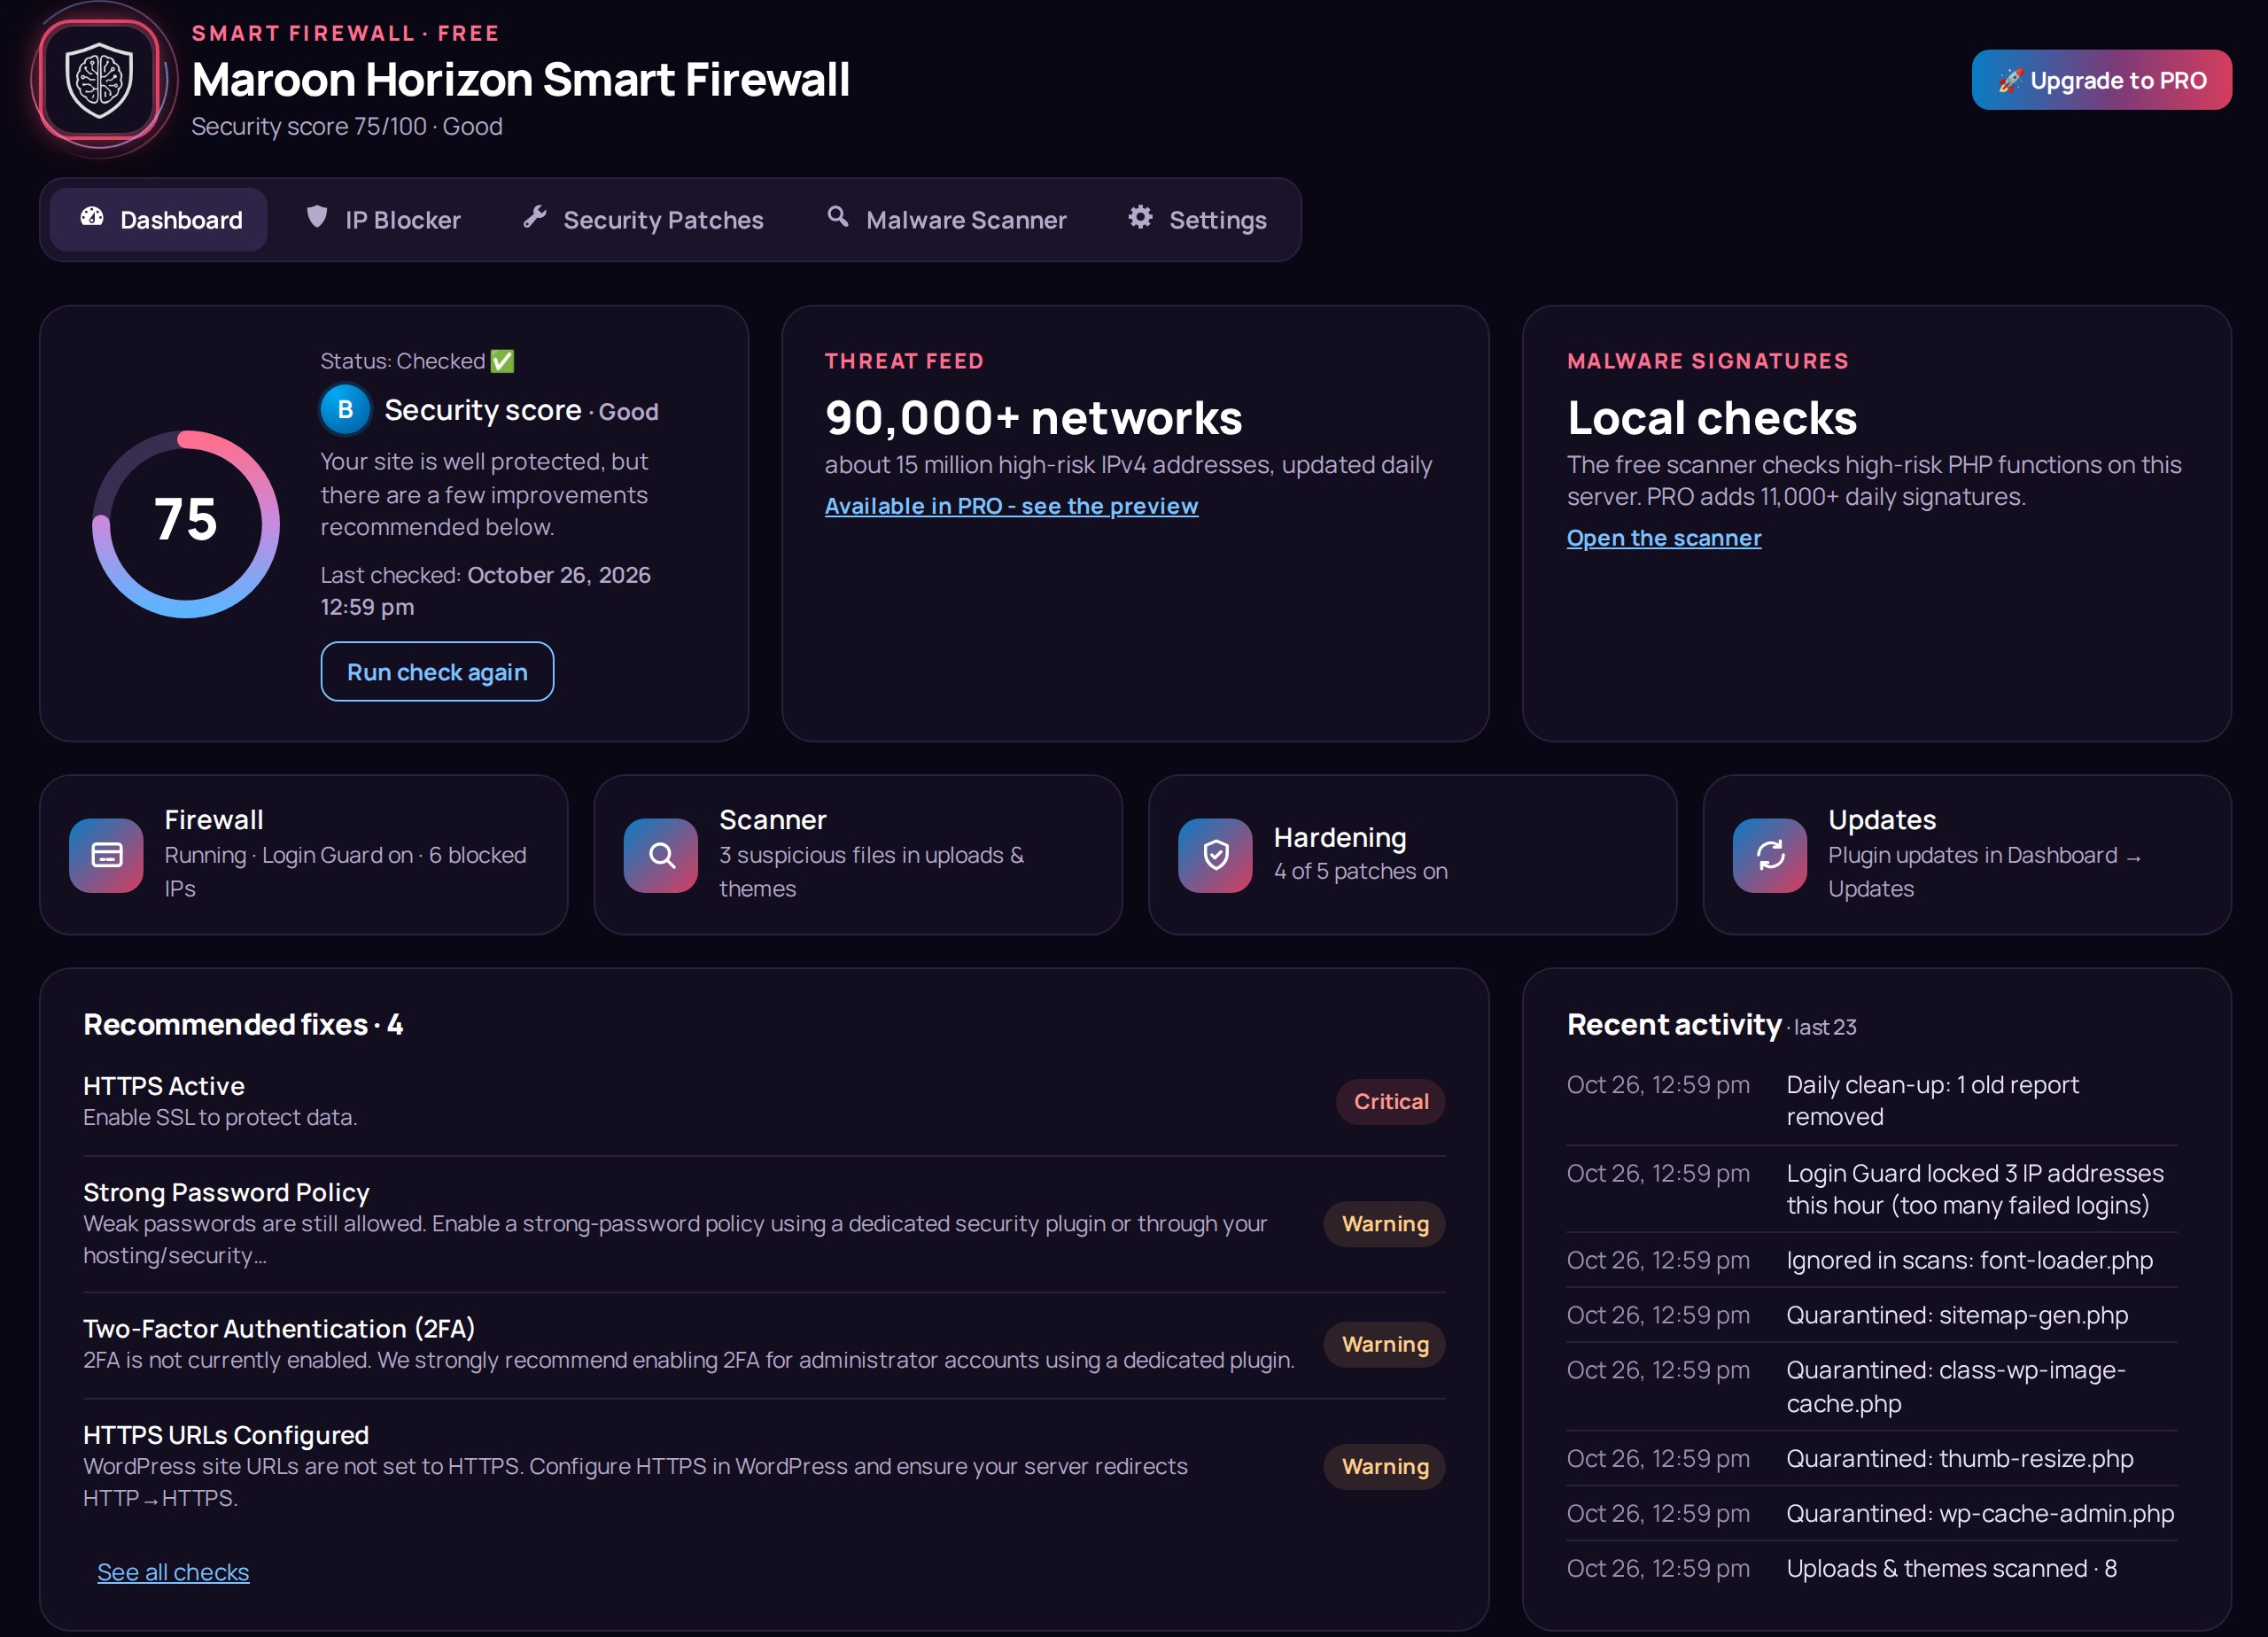Click '4 of 5 patches on' text
This screenshot has width=2268, height=1637.
tap(1360, 872)
